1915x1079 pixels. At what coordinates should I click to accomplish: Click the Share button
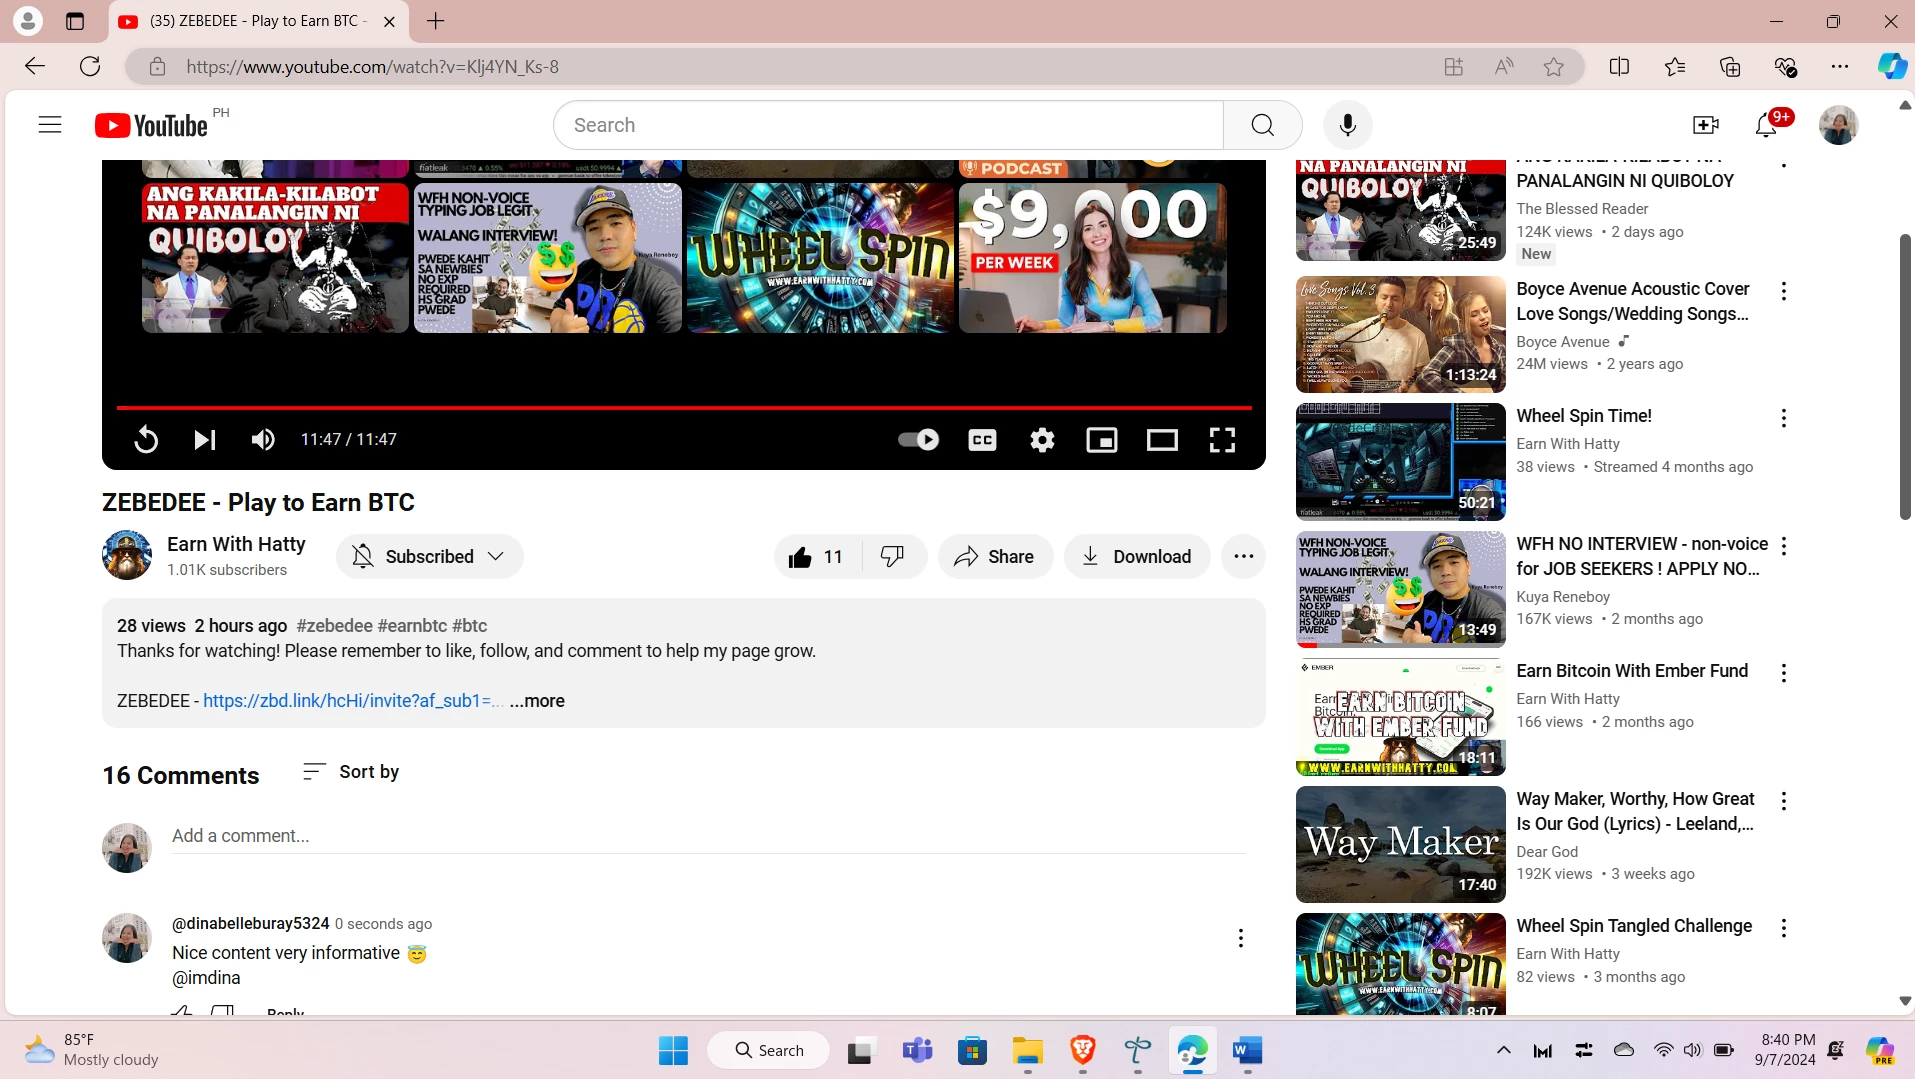pyautogui.click(x=994, y=557)
